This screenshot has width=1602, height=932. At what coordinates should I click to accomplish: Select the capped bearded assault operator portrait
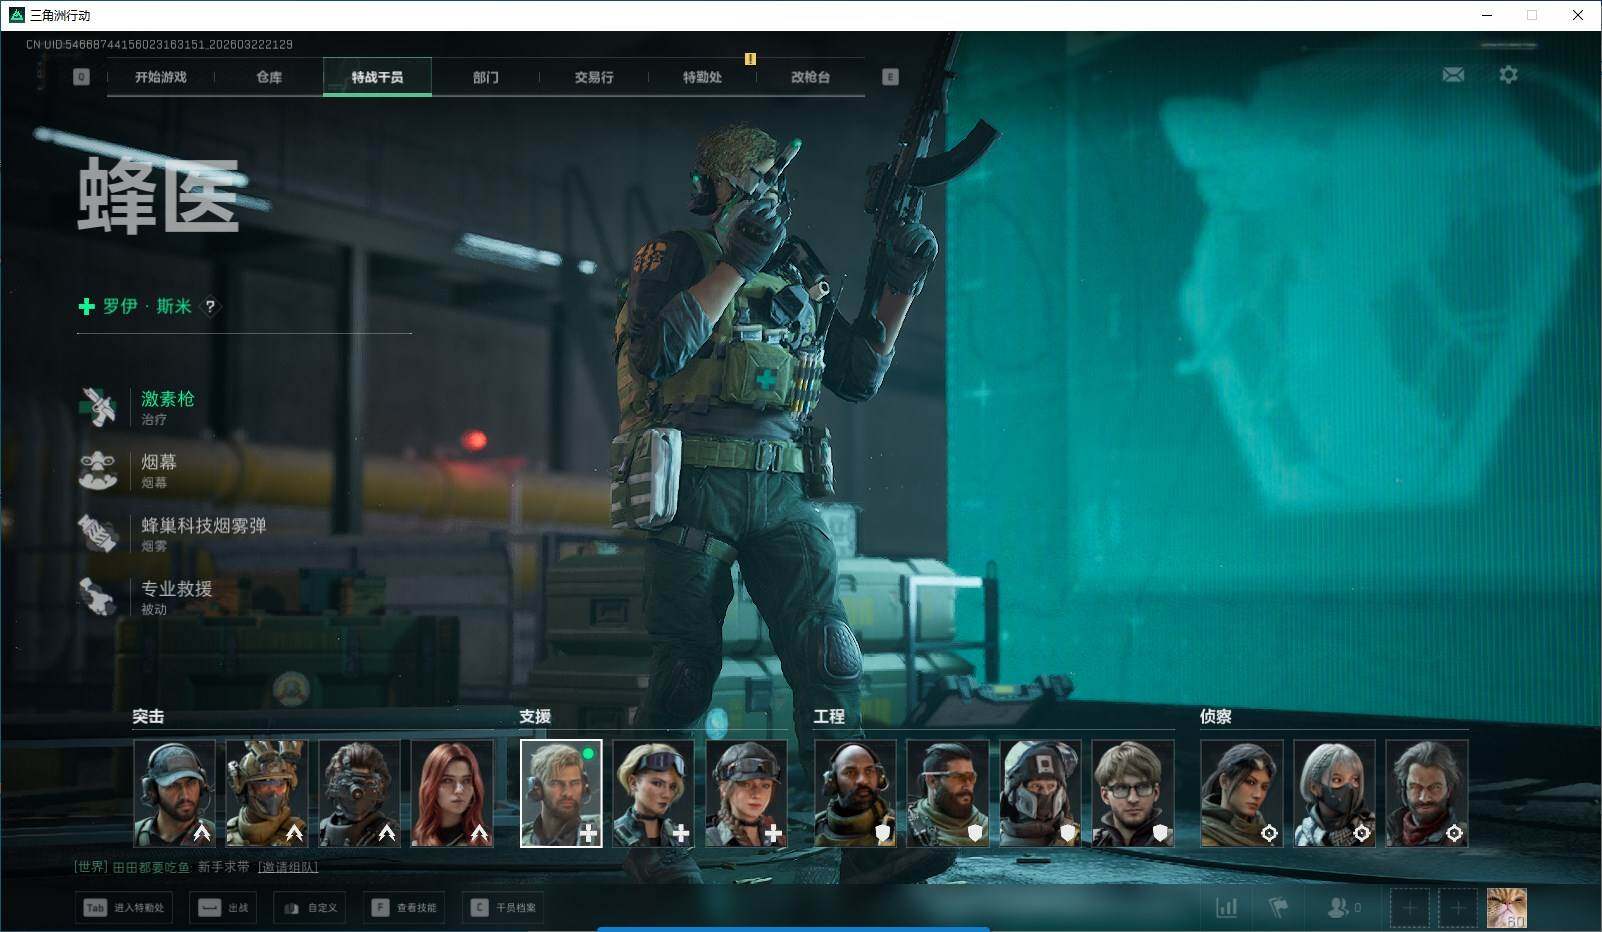click(174, 793)
